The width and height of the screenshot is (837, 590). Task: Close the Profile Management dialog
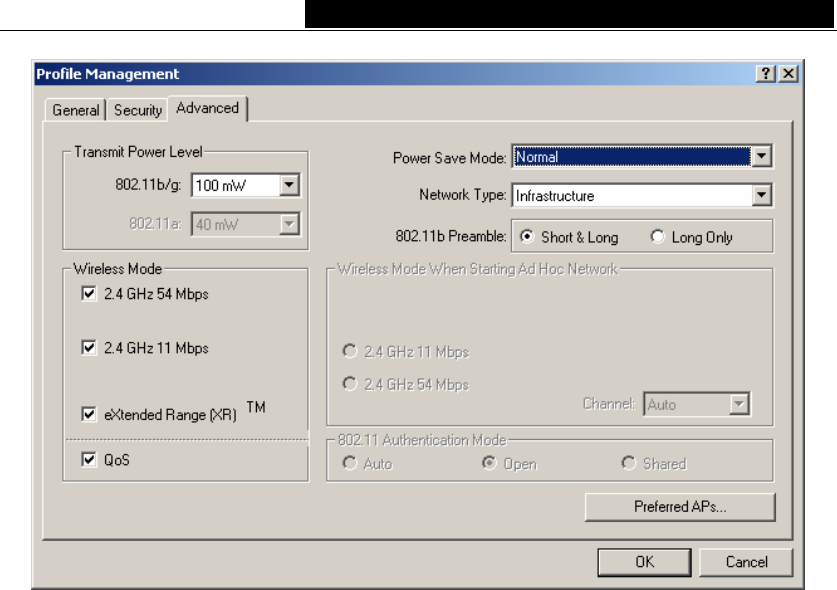point(788,73)
